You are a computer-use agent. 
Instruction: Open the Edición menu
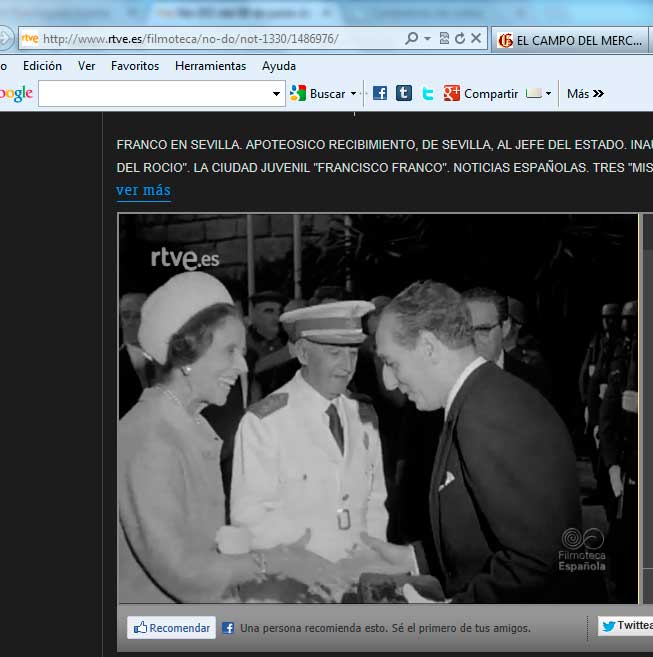click(42, 66)
